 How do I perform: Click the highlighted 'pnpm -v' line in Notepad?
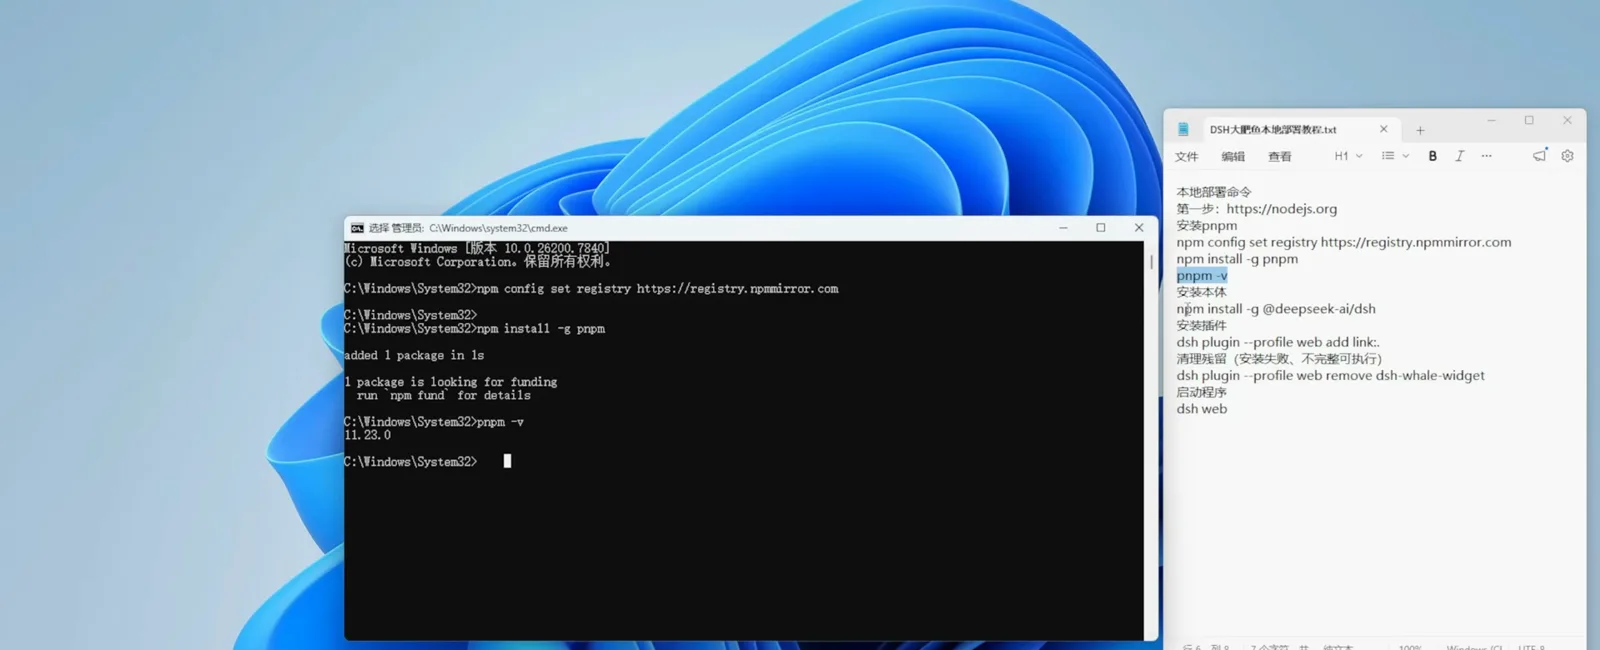1202,275
